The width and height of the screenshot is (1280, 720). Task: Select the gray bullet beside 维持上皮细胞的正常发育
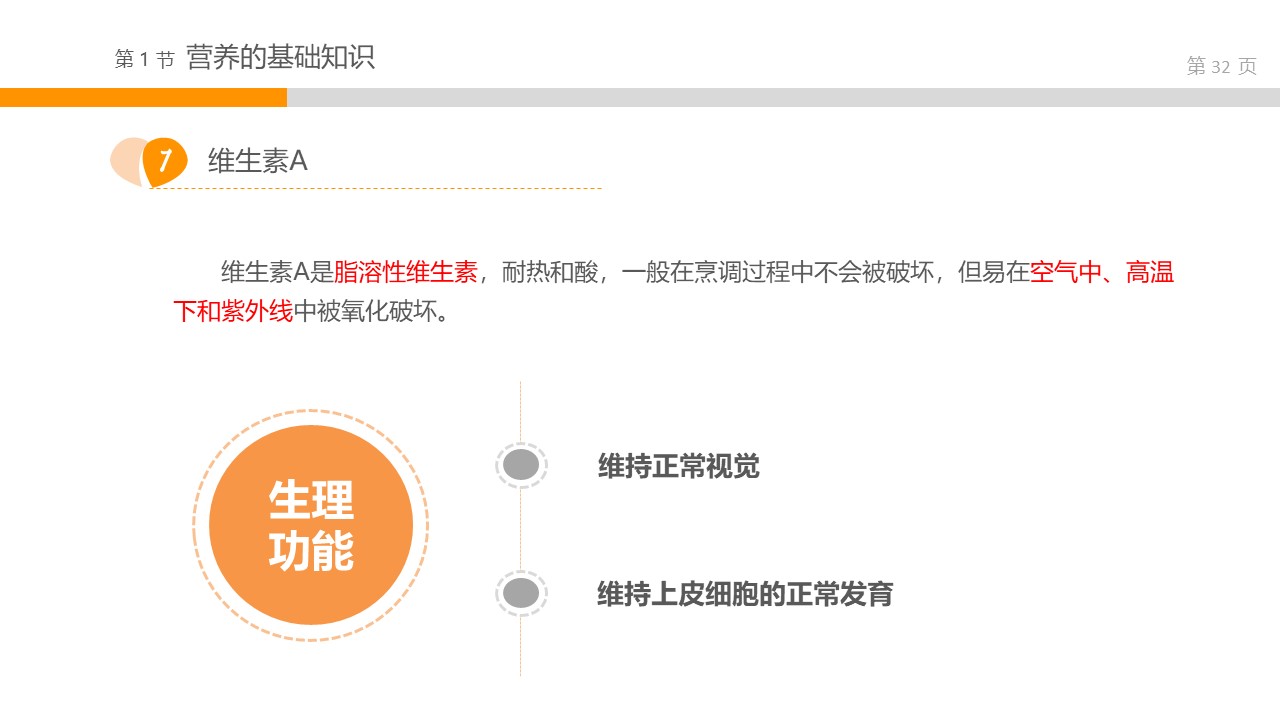click(521, 593)
